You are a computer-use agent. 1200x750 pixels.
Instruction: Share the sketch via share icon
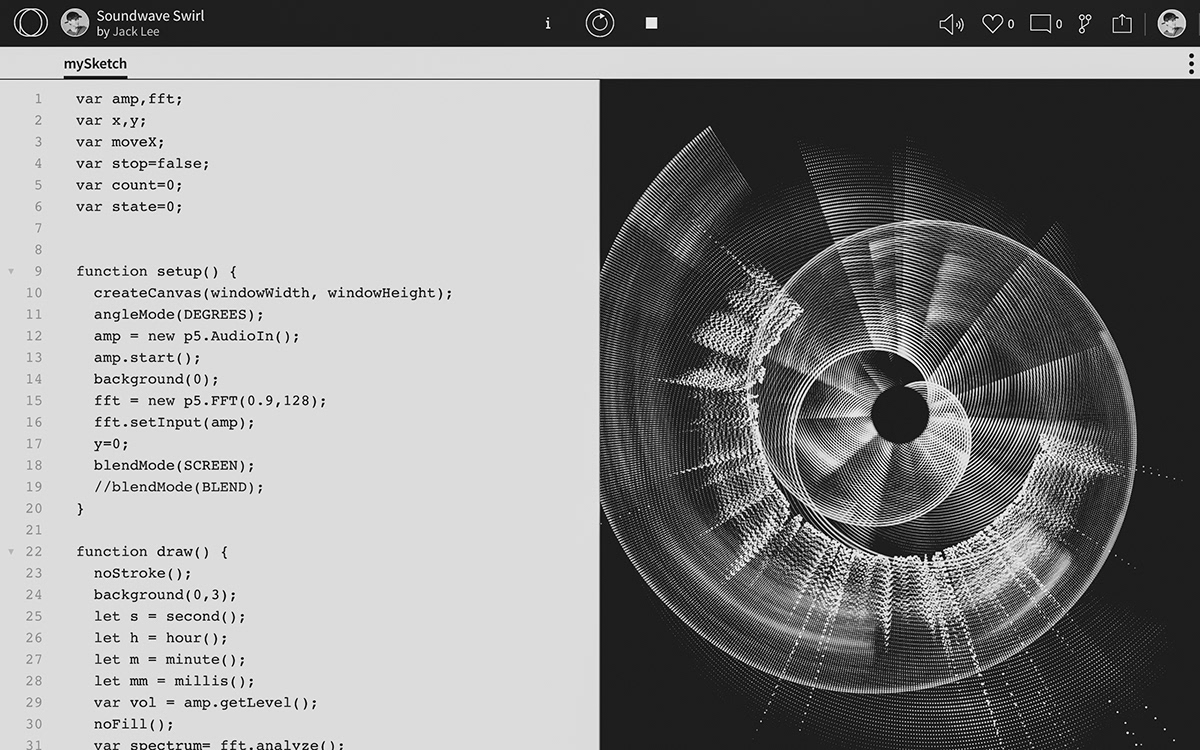click(x=1122, y=24)
